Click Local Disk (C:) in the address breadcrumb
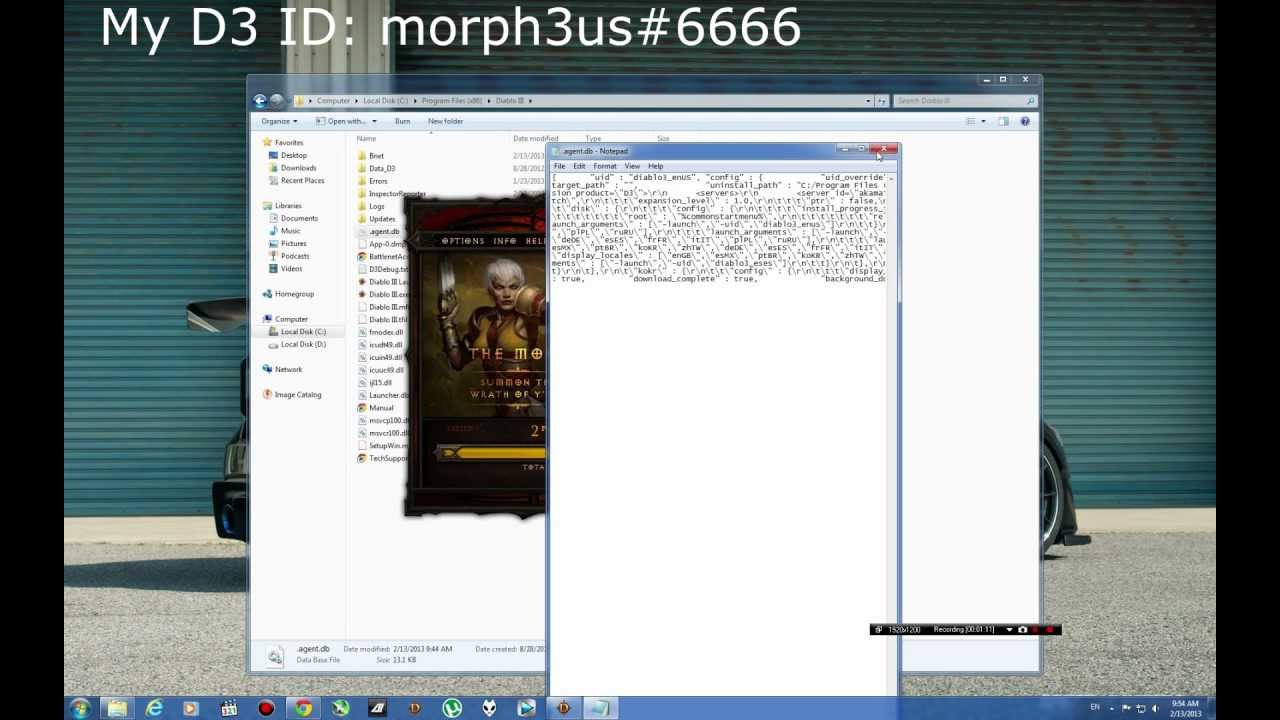 [385, 101]
